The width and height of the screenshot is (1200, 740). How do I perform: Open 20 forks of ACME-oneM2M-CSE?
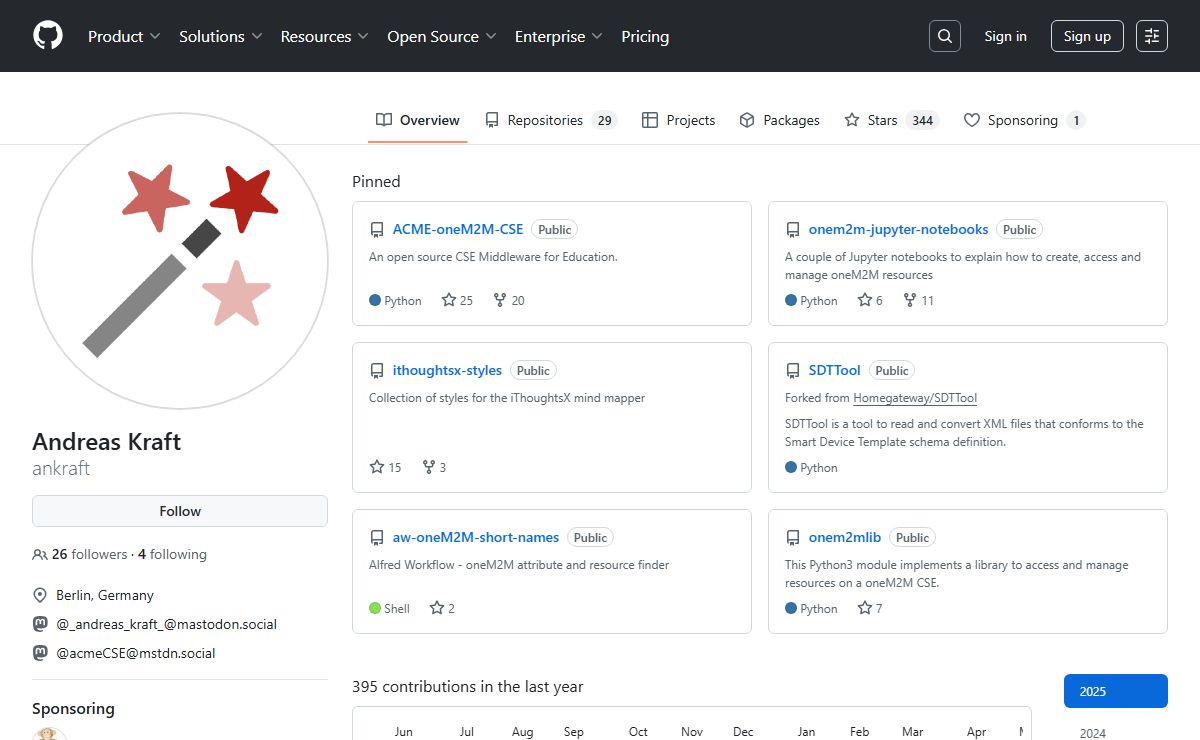(x=509, y=300)
